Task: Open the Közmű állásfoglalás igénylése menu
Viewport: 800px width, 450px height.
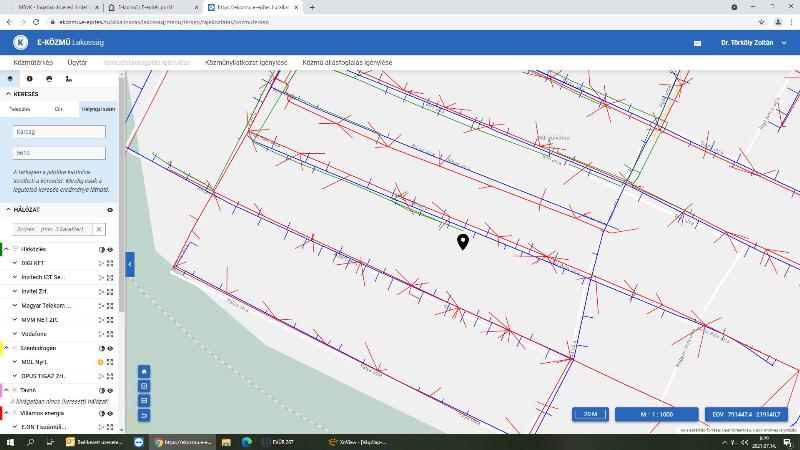Action: click(x=347, y=62)
